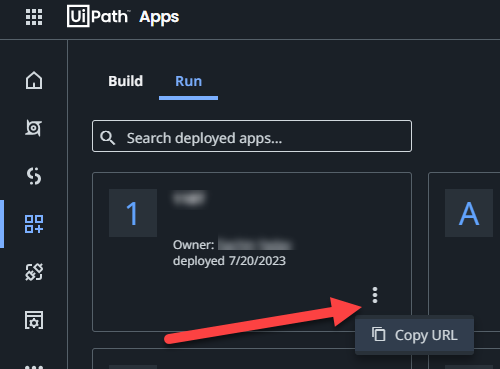Open three-dot menu on first app card

click(x=375, y=295)
